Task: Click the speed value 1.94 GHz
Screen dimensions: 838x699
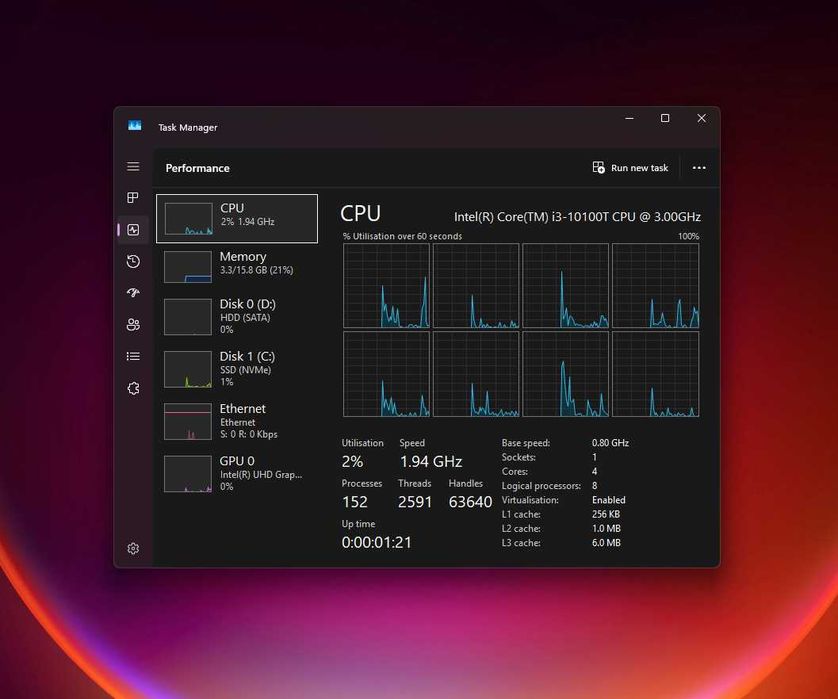Action: (x=431, y=462)
